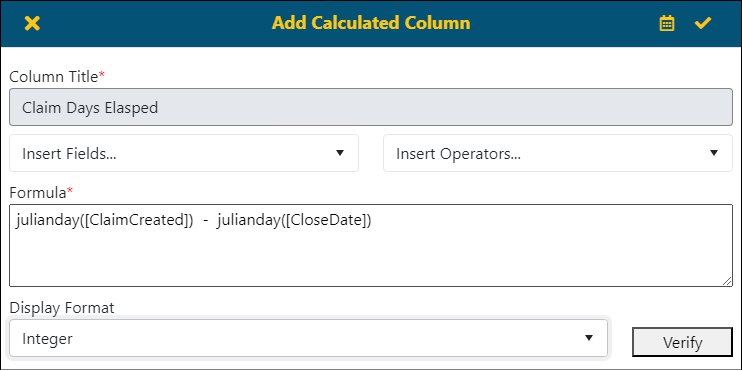Image resolution: width=742 pixels, height=370 pixels.
Task: Click the Formula label
Action: pyautogui.click(x=37, y=193)
